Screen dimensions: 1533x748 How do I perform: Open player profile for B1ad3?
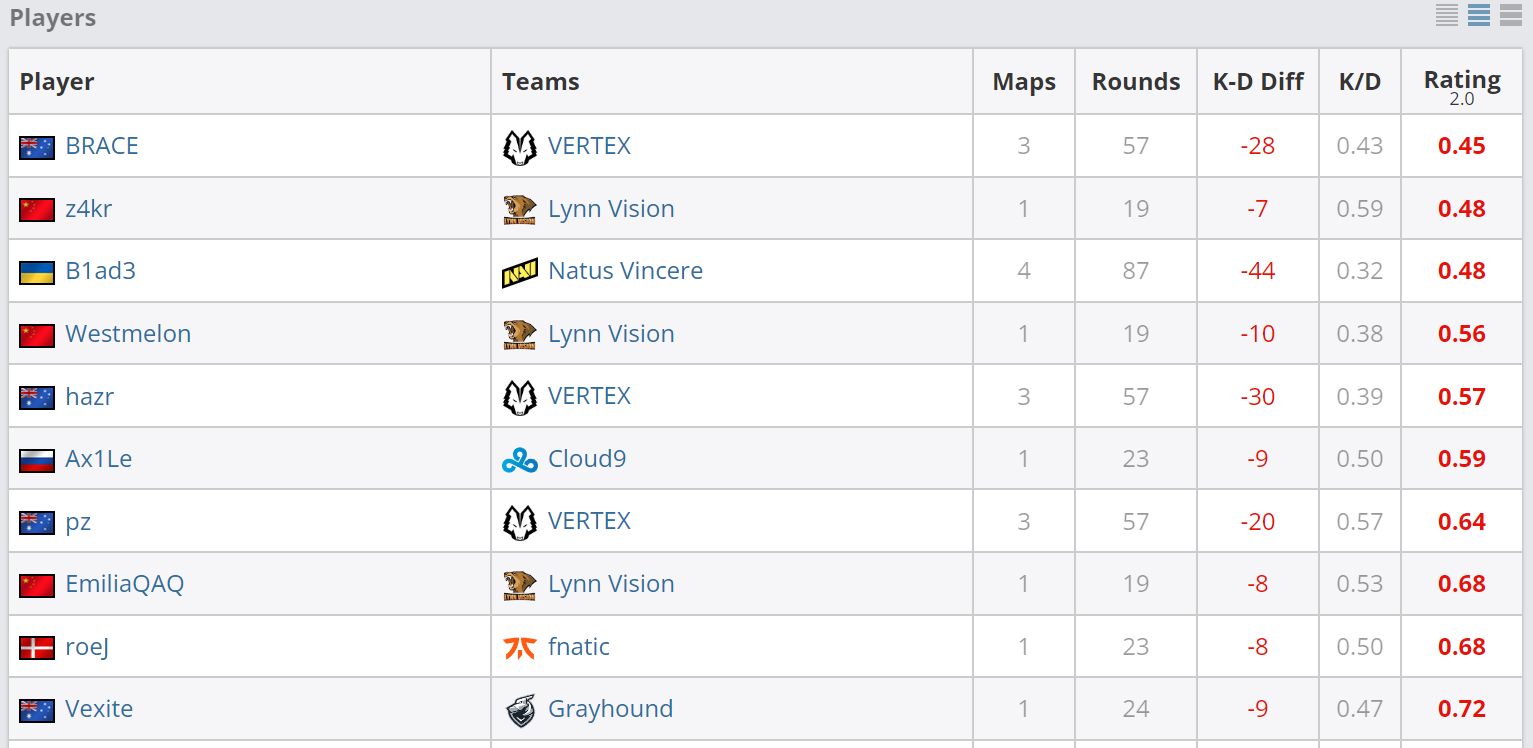click(x=100, y=271)
